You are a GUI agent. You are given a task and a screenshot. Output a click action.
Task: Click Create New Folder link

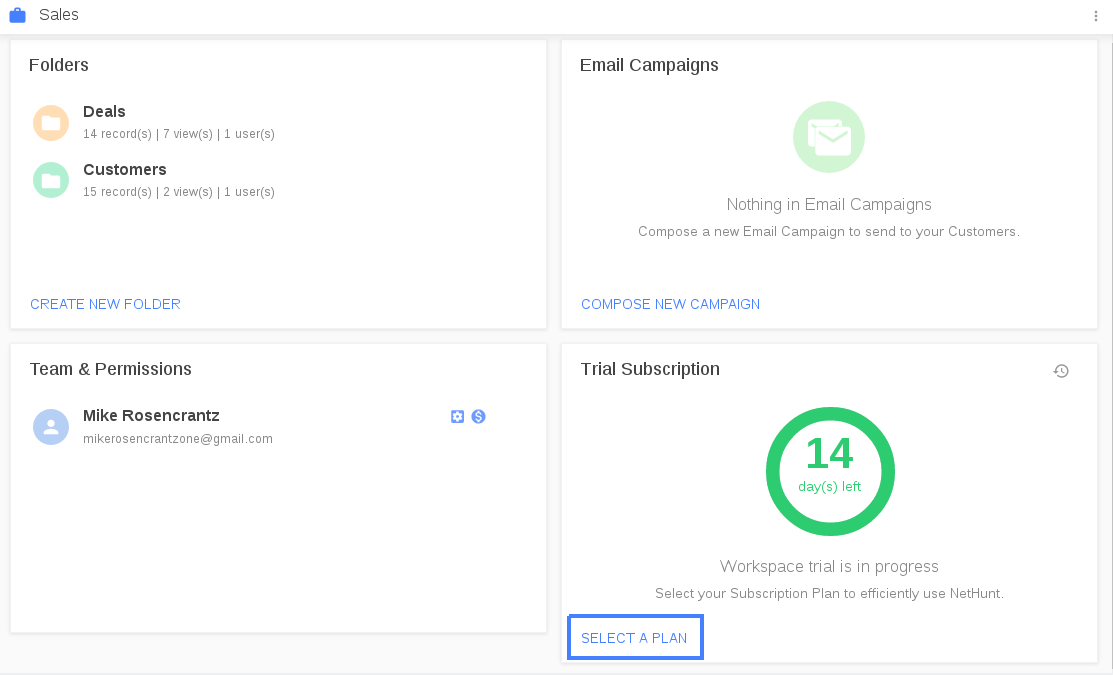point(105,304)
